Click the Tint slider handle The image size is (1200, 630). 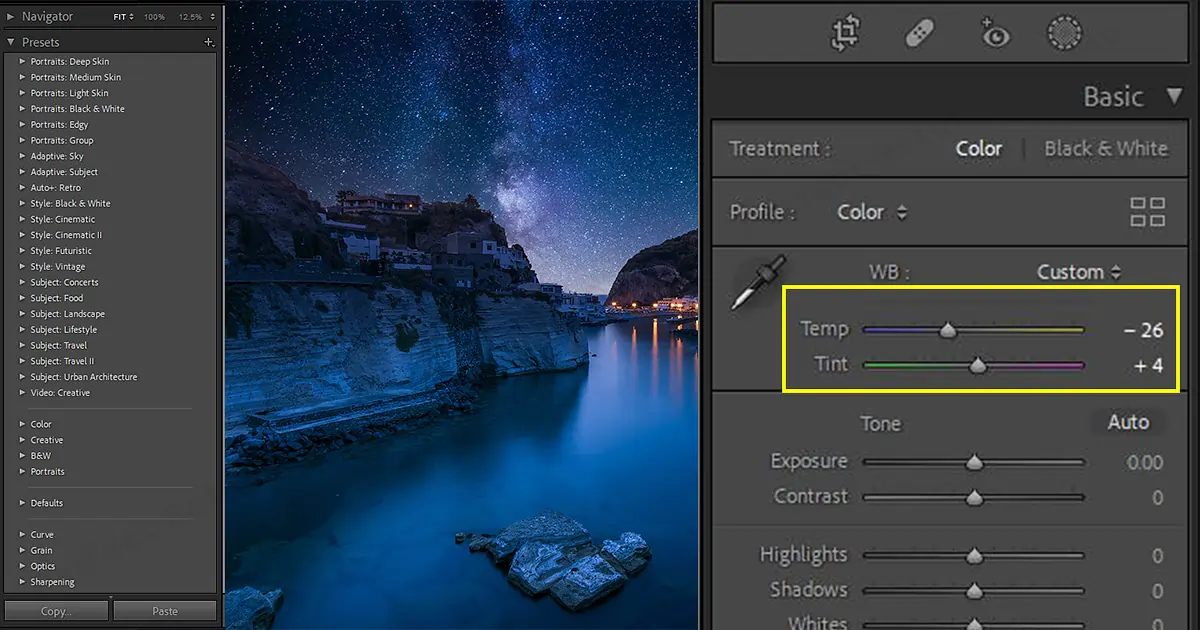click(978, 365)
